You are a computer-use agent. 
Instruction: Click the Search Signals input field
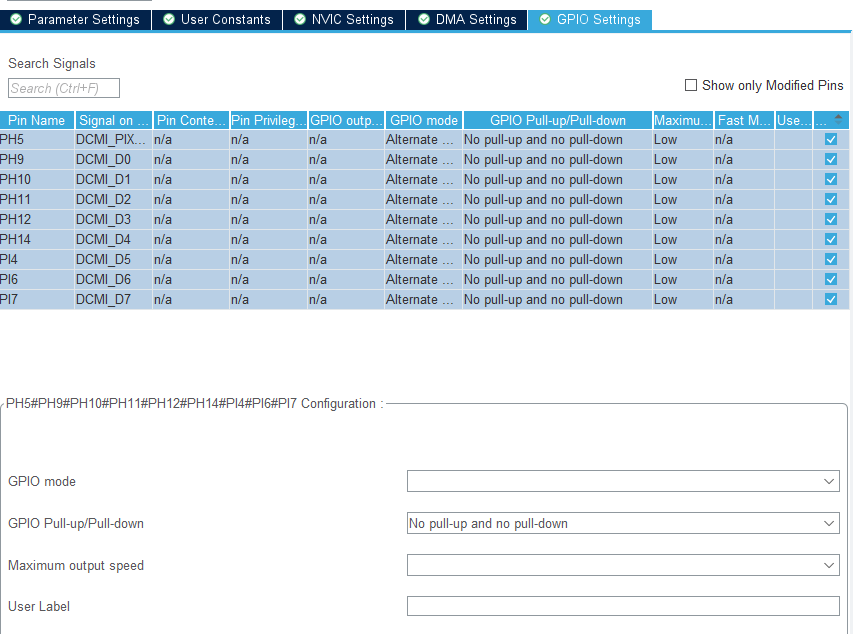(64, 88)
